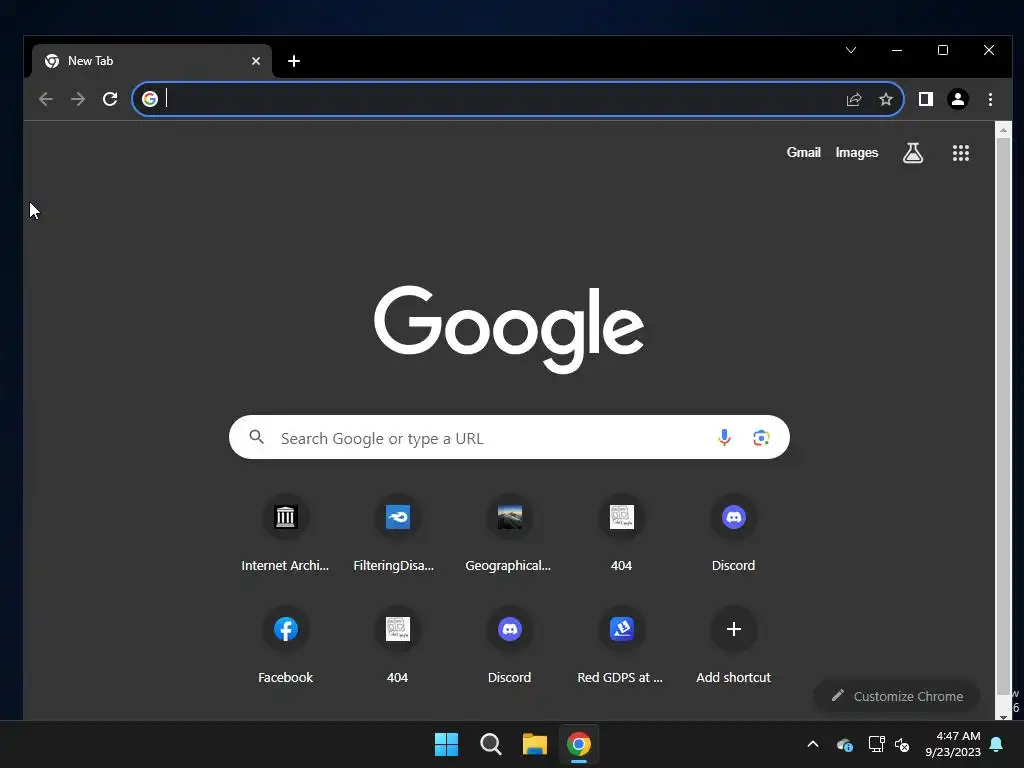Open the Google apps grid
The height and width of the screenshot is (768, 1024).
(x=960, y=153)
